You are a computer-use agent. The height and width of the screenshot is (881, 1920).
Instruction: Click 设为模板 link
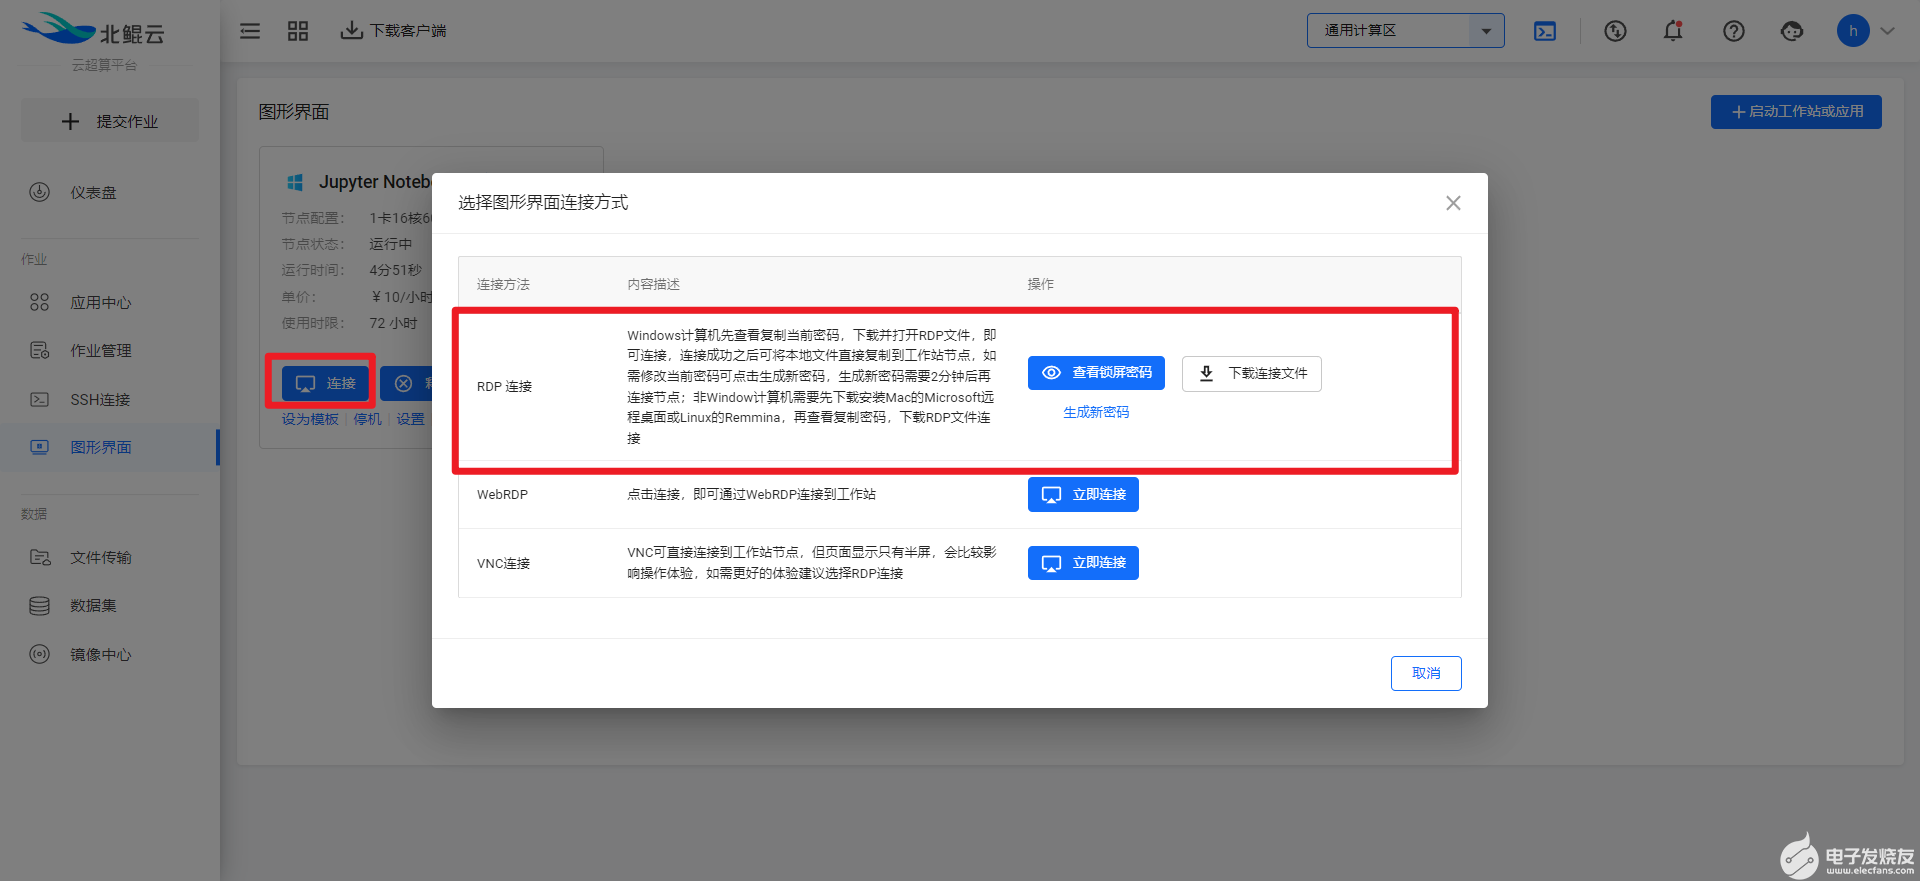[x=310, y=420]
